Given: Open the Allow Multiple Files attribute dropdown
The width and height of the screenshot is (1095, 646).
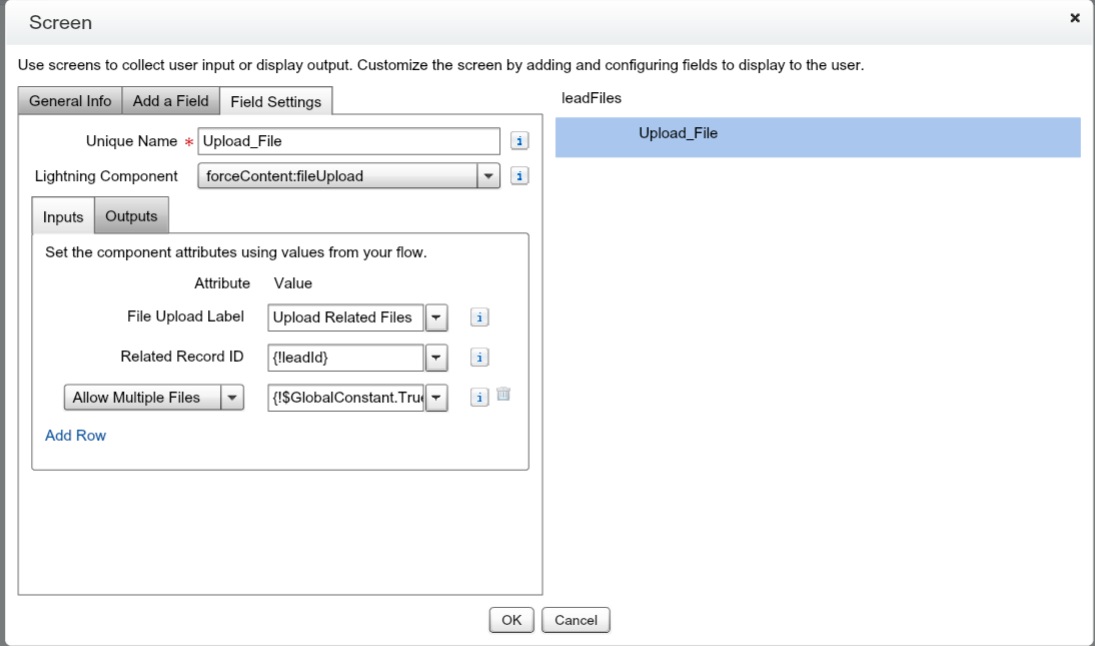Looking at the screenshot, I should click(231, 397).
